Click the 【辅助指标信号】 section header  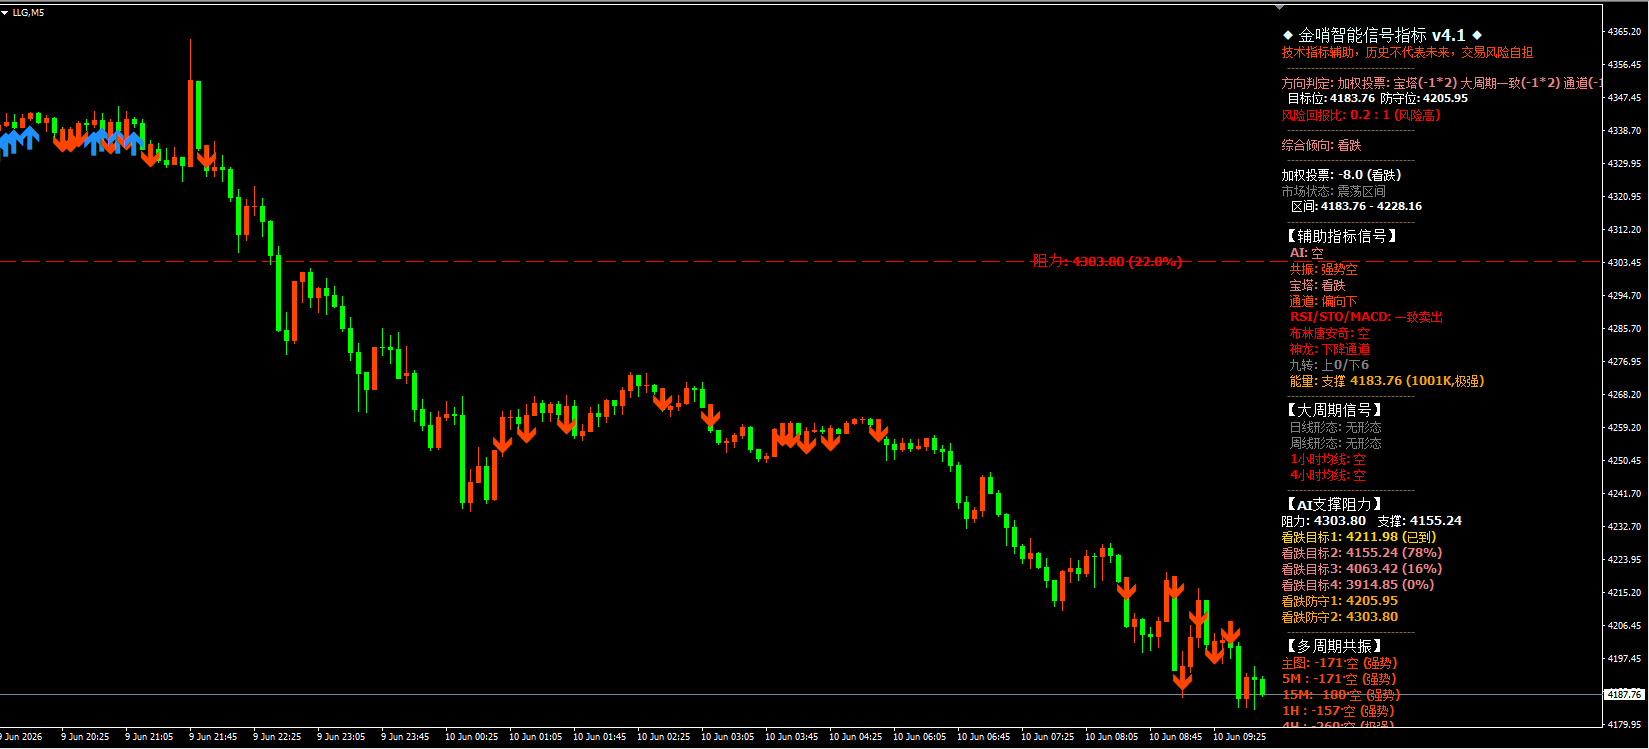coord(1342,236)
